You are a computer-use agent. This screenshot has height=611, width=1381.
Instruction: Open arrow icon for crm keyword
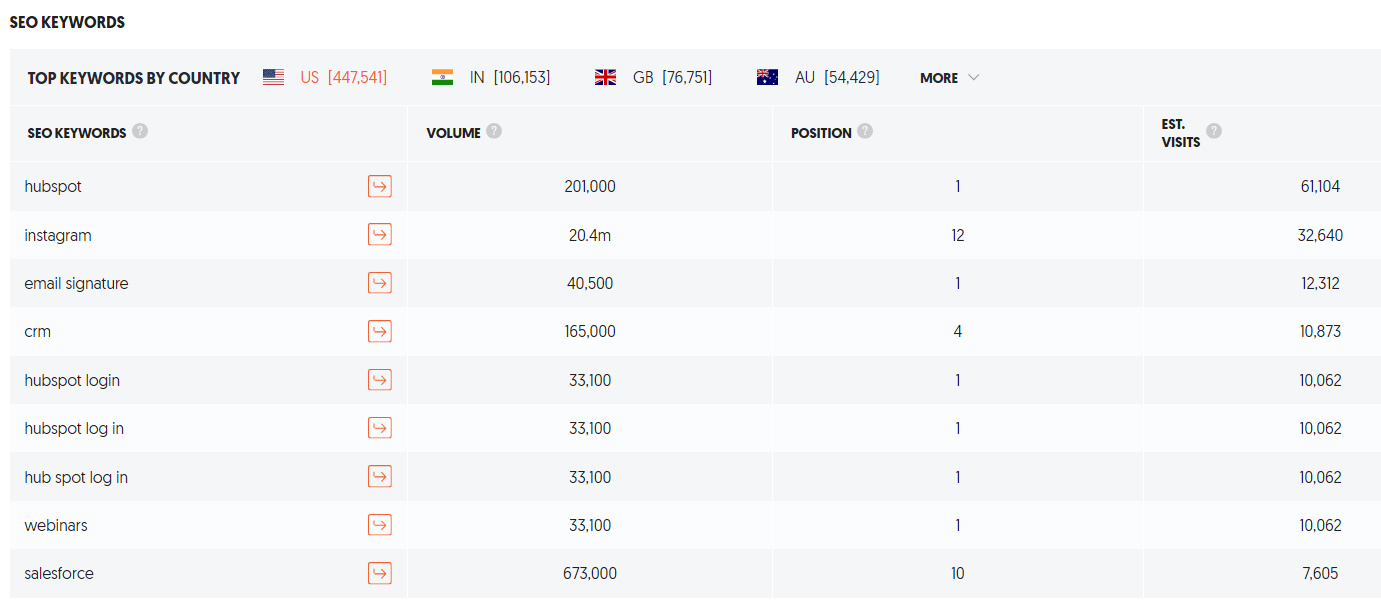379,331
